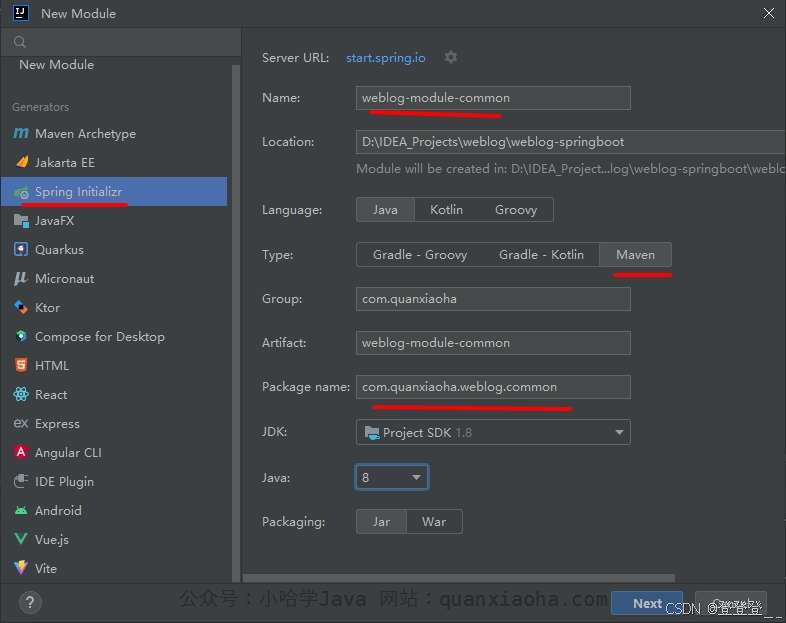Select the New Module list entry
This screenshot has height=623, width=786.
click(56, 65)
